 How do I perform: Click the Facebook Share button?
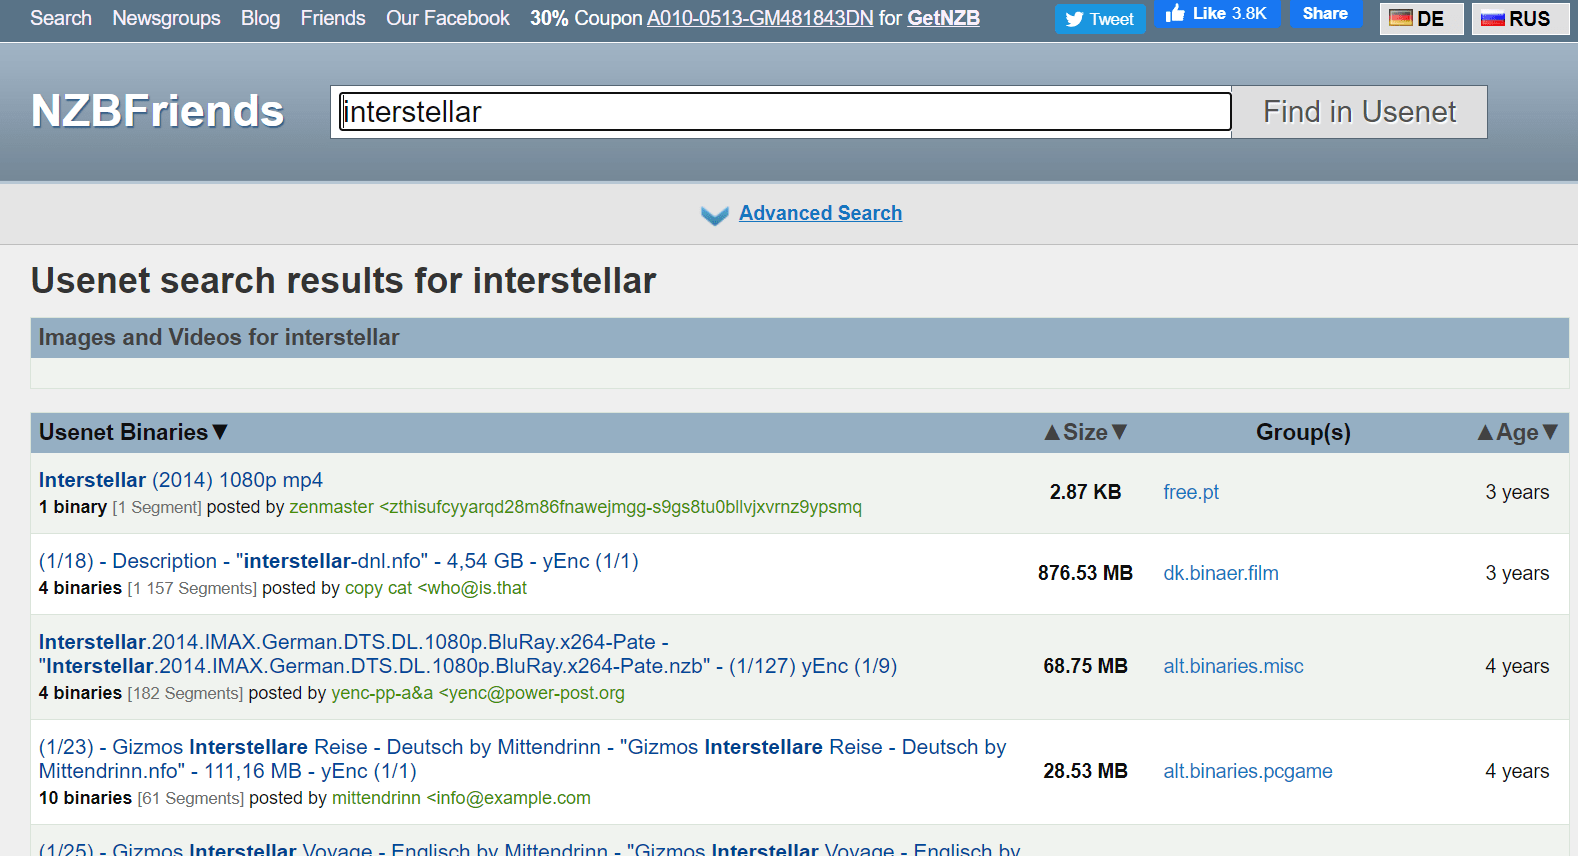pyautogui.click(x=1325, y=14)
